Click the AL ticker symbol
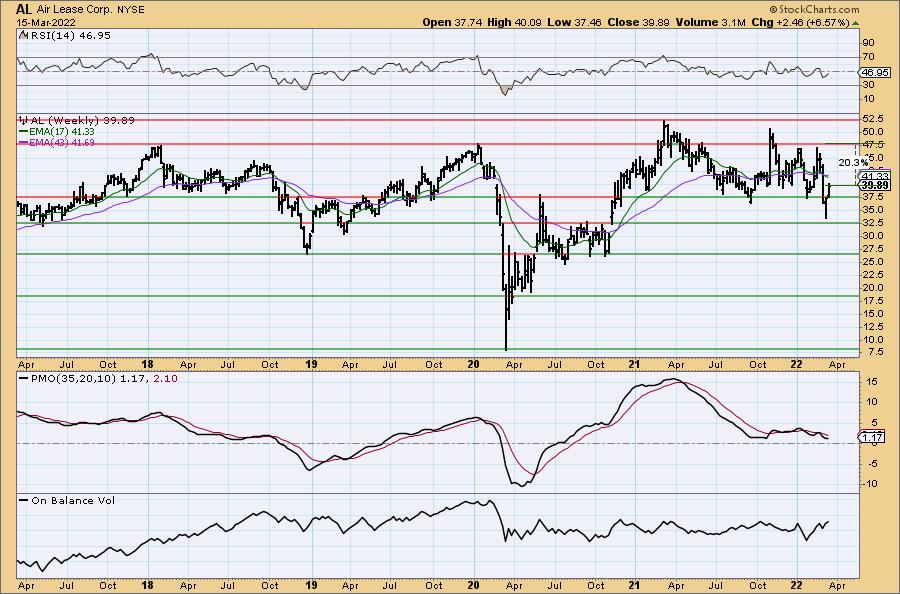This screenshot has height=594, width=900. click(24, 9)
